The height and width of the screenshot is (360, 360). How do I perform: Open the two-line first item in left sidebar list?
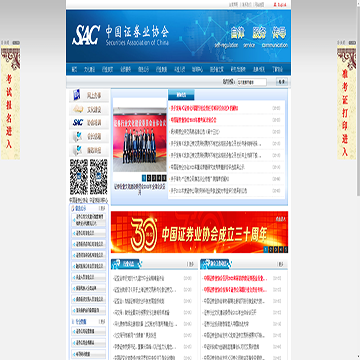coord(89,220)
